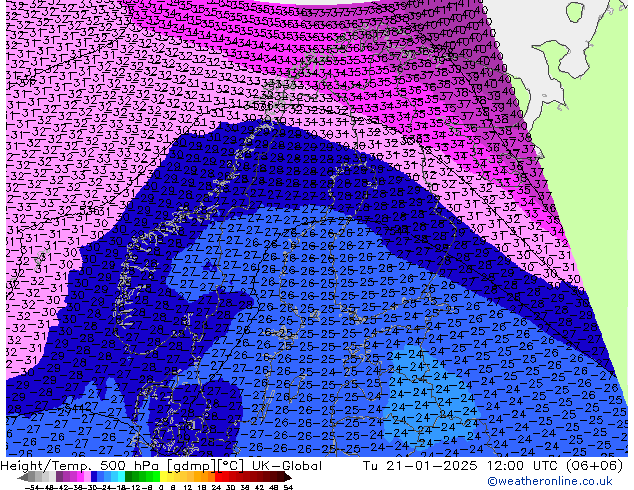Click the right dark maroon arrow end of scale
This screenshot has height=490, width=634.
(288, 477)
